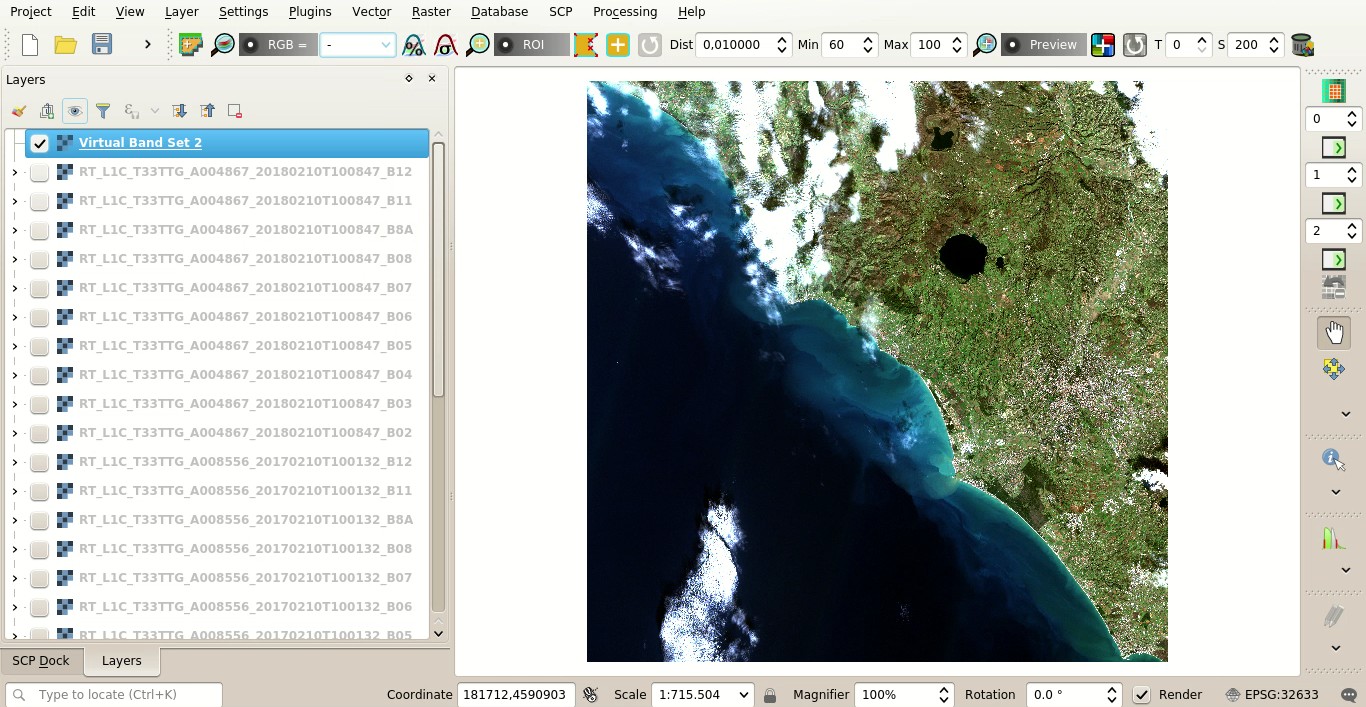Activate the Identify Features tool

click(1332, 459)
